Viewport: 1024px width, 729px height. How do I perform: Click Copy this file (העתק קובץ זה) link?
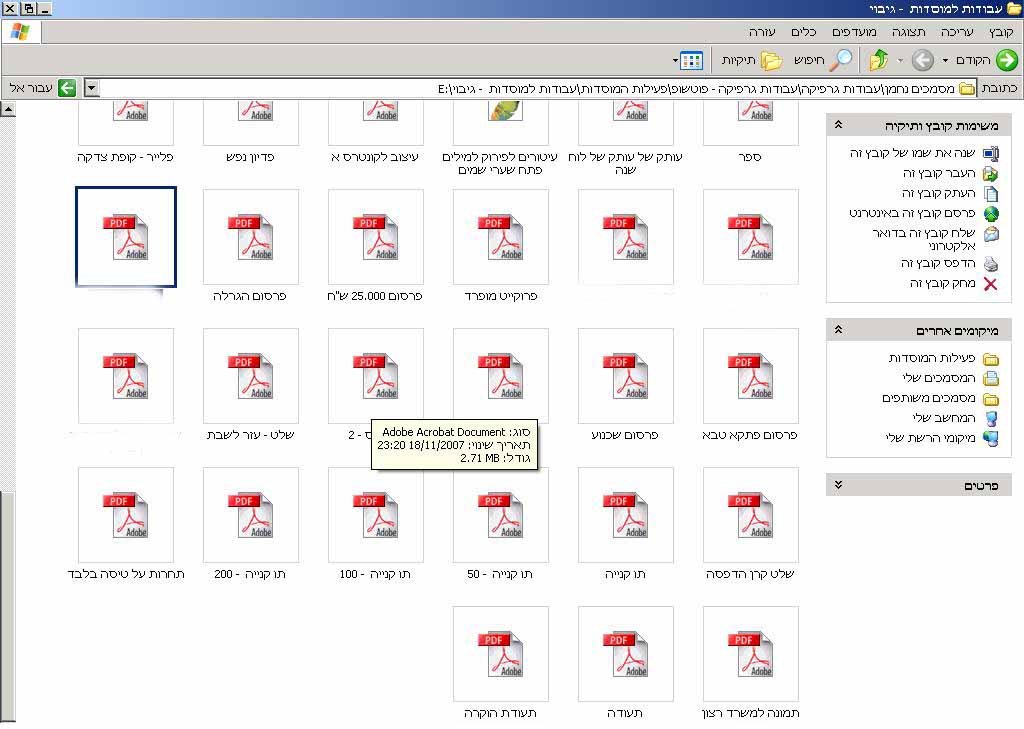click(938, 193)
